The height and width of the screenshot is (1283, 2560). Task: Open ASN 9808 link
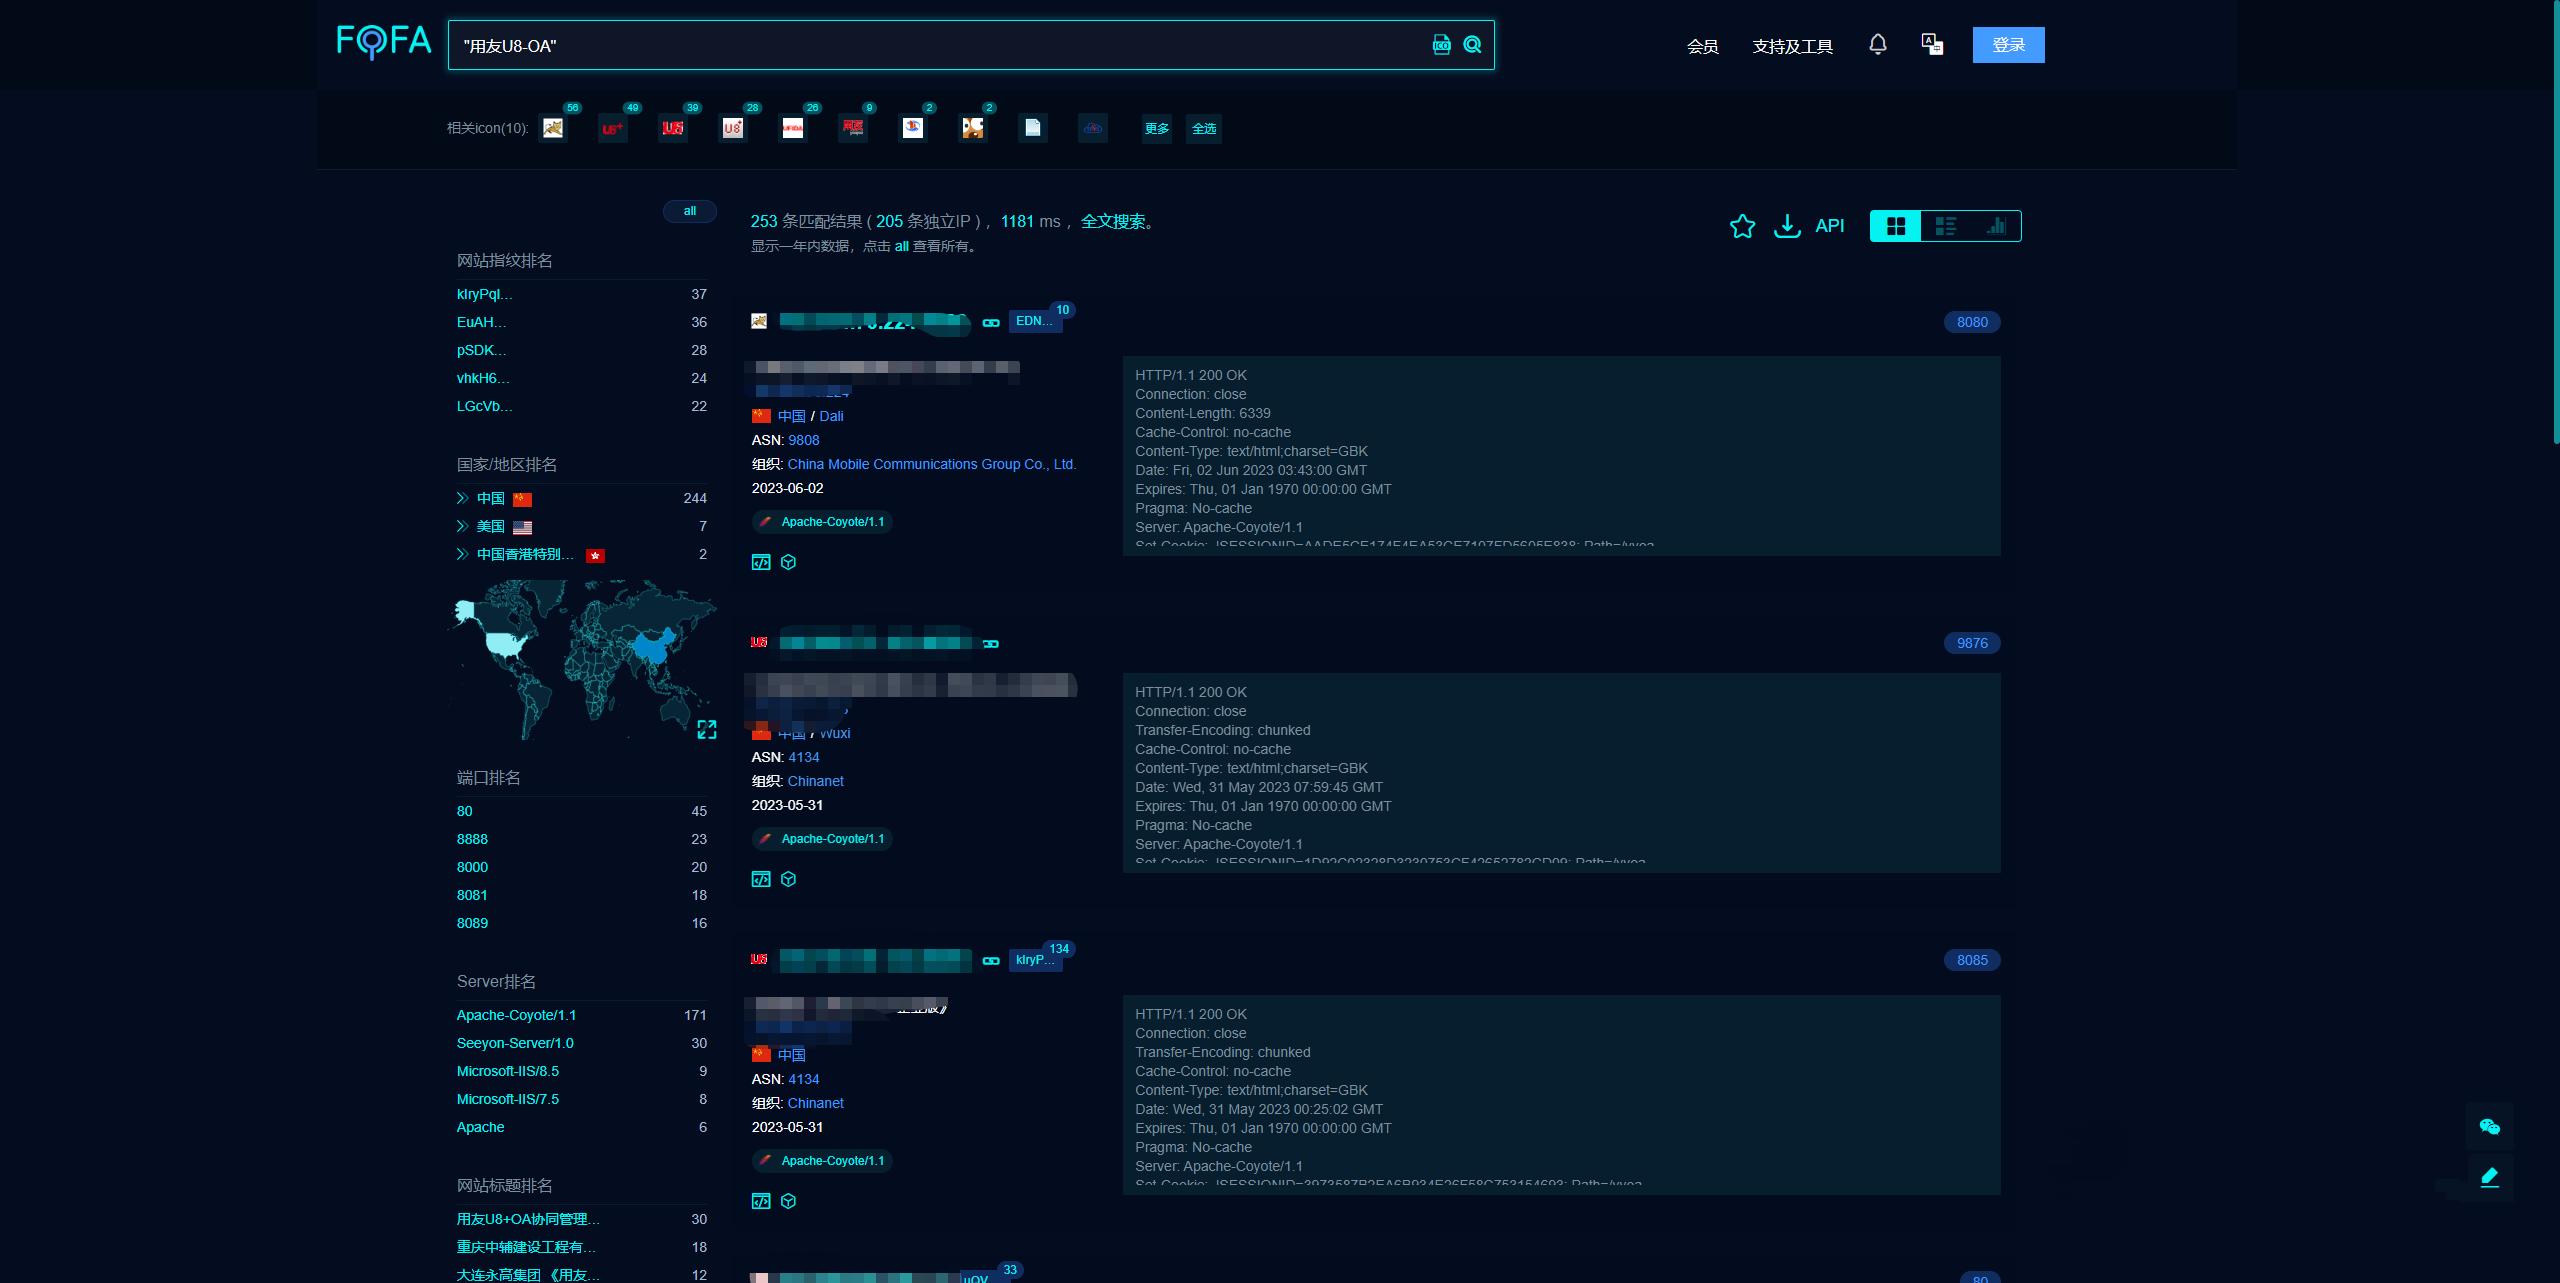pos(803,440)
